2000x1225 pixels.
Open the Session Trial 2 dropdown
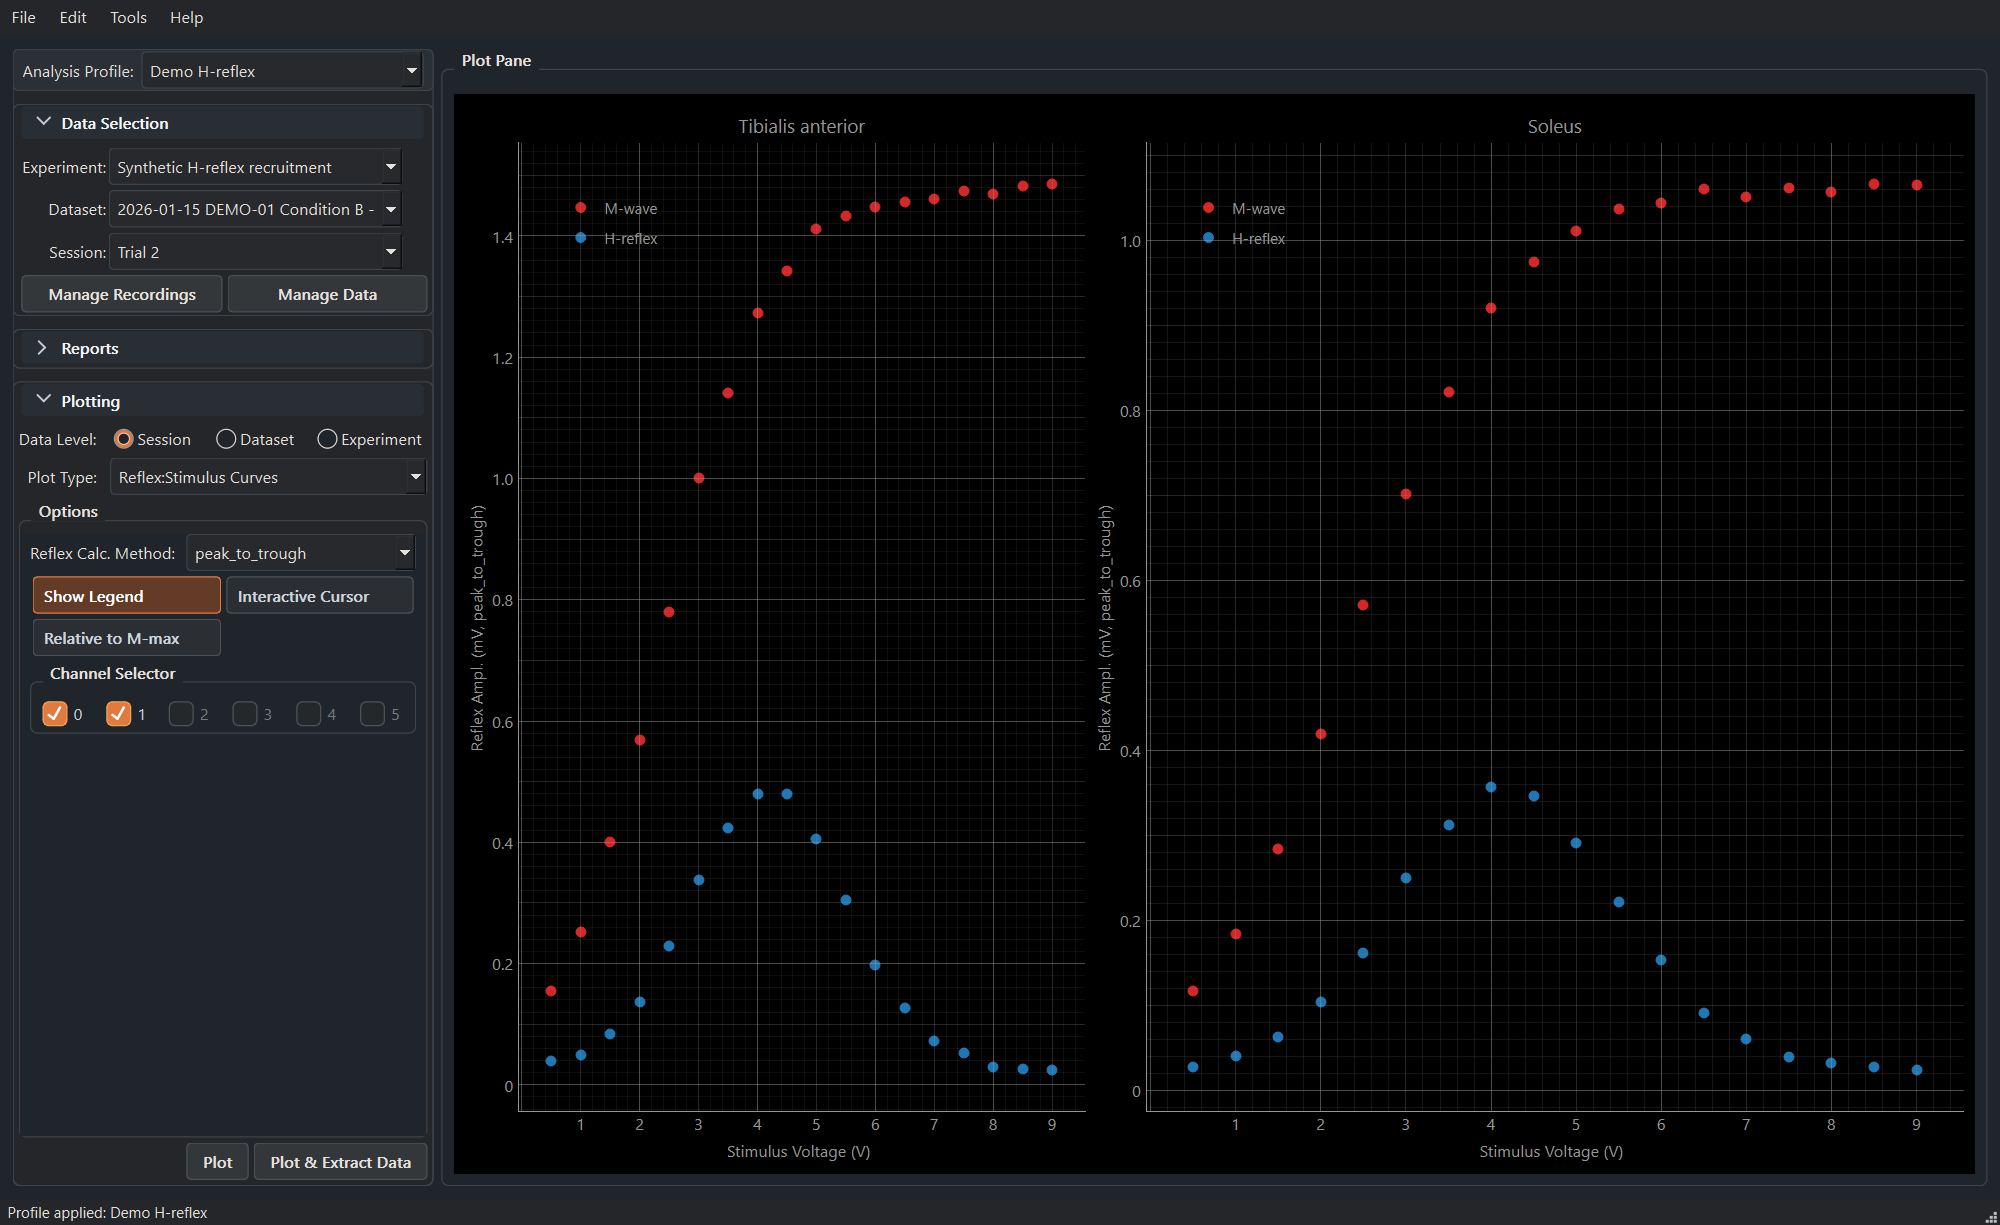click(255, 252)
